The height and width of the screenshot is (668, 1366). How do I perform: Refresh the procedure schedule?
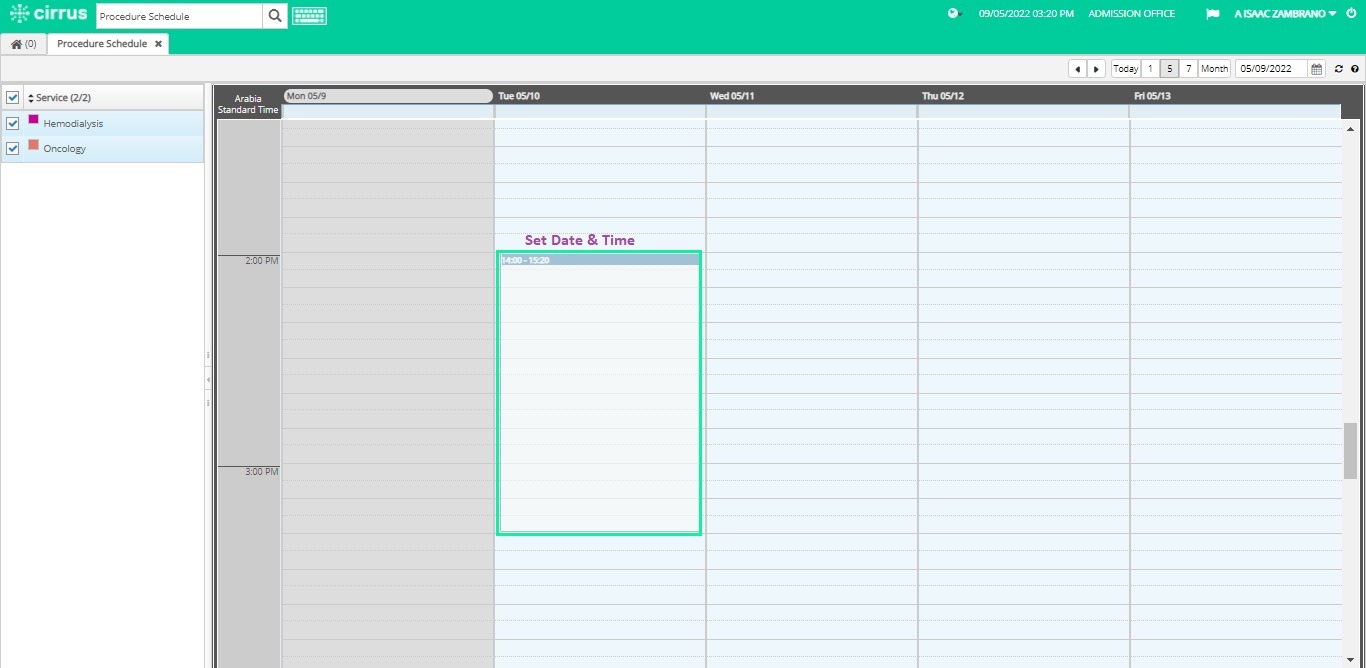pyautogui.click(x=1339, y=69)
